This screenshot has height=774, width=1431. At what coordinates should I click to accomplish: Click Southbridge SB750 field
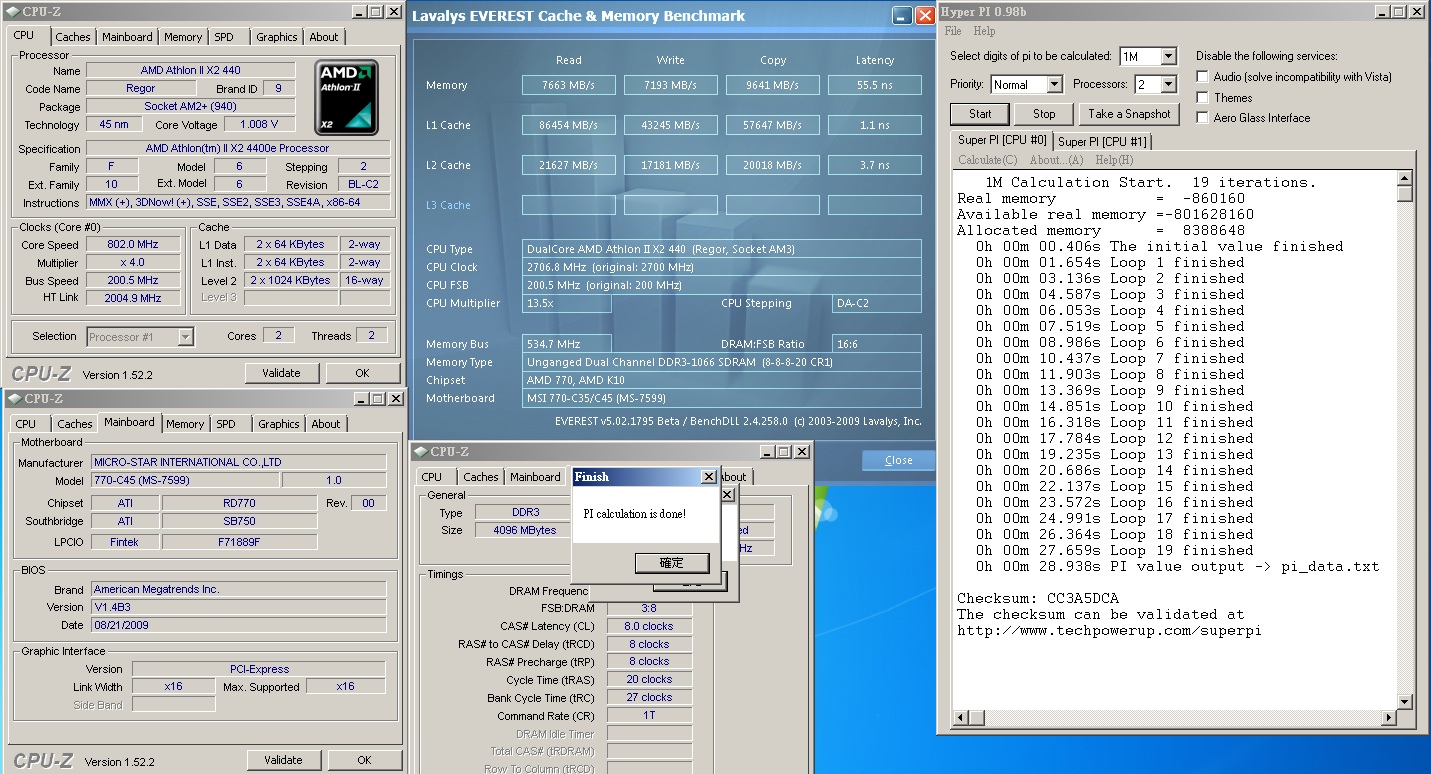239,521
